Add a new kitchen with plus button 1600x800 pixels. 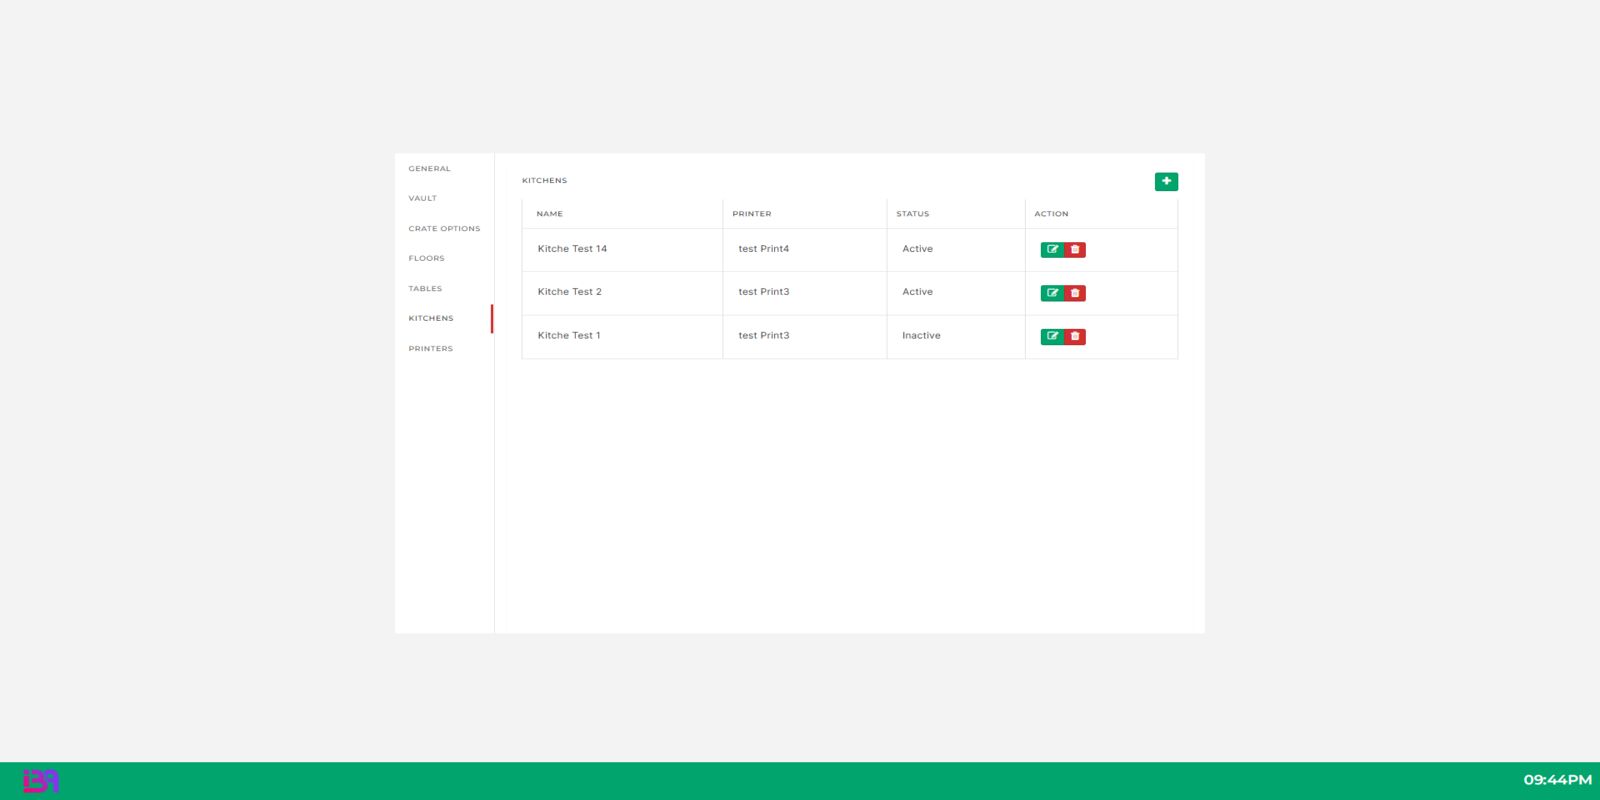[x=1166, y=181]
